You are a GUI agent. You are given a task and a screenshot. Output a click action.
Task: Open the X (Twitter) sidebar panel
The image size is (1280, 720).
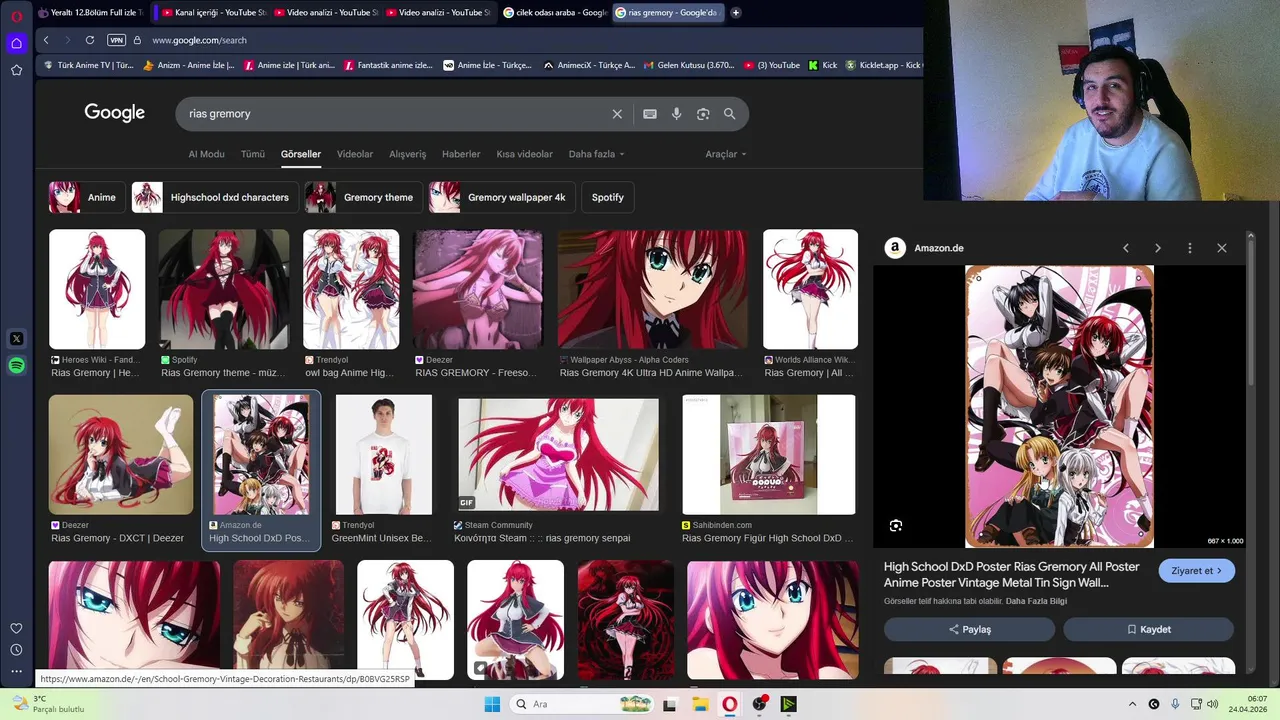tap(16, 339)
